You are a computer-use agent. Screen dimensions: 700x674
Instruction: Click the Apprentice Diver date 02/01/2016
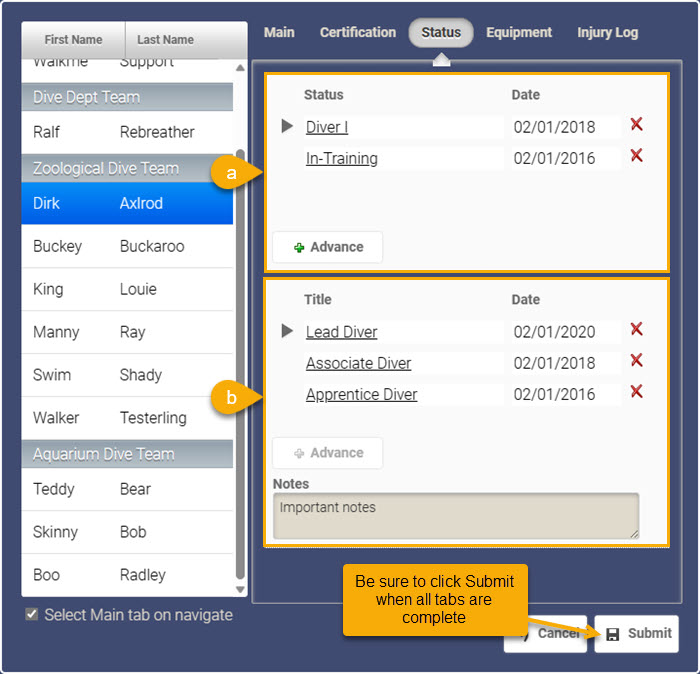point(566,395)
